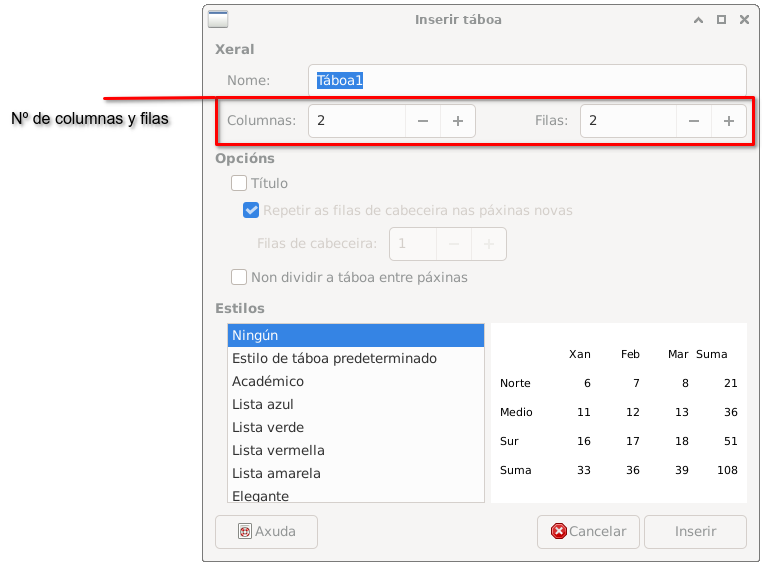Pick the Lista azul style
This screenshot has height=566, width=771.
click(x=355, y=404)
